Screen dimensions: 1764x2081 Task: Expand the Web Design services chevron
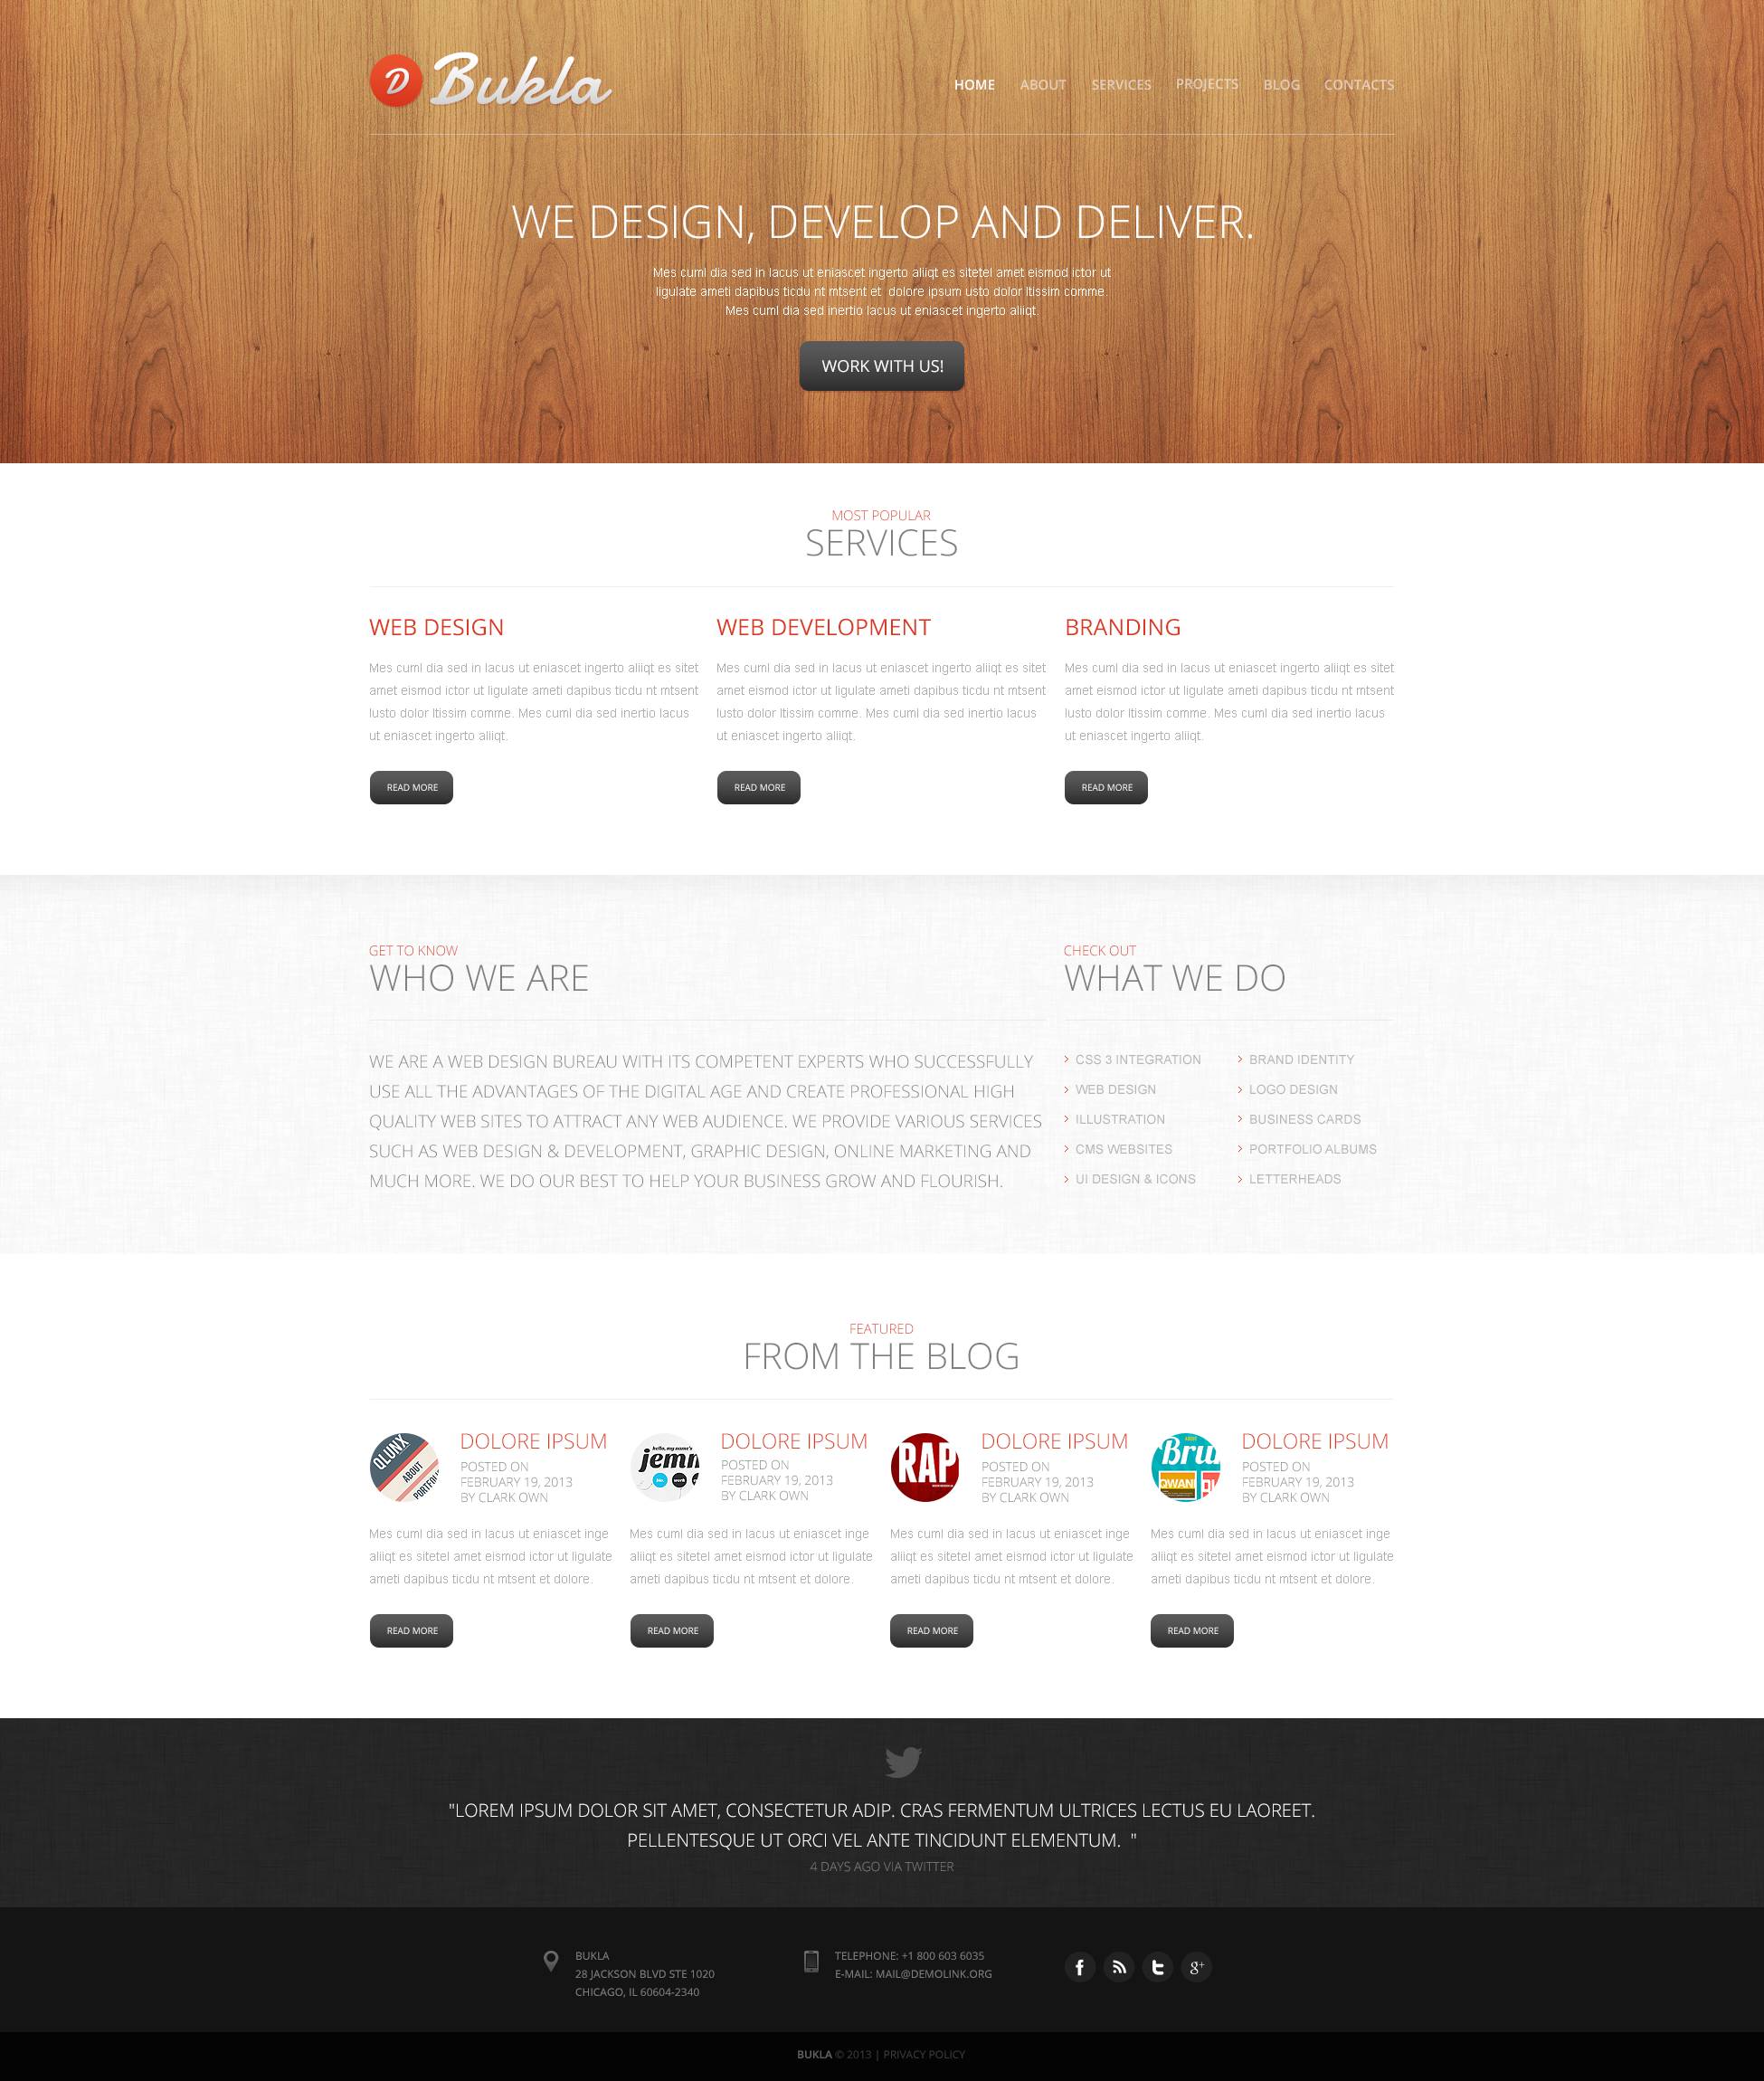[x=1067, y=1088]
